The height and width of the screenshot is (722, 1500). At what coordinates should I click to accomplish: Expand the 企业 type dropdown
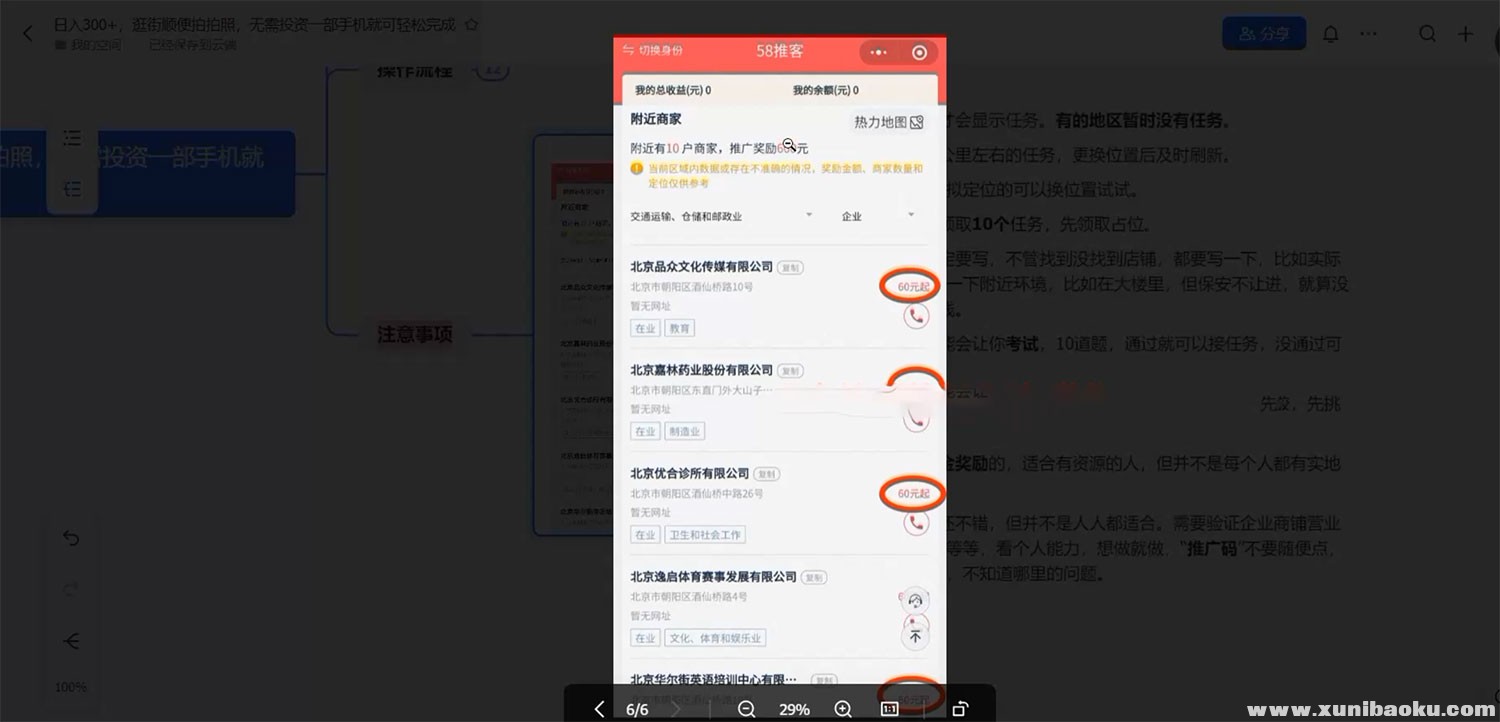pyautogui.click(x=878, y=216)
